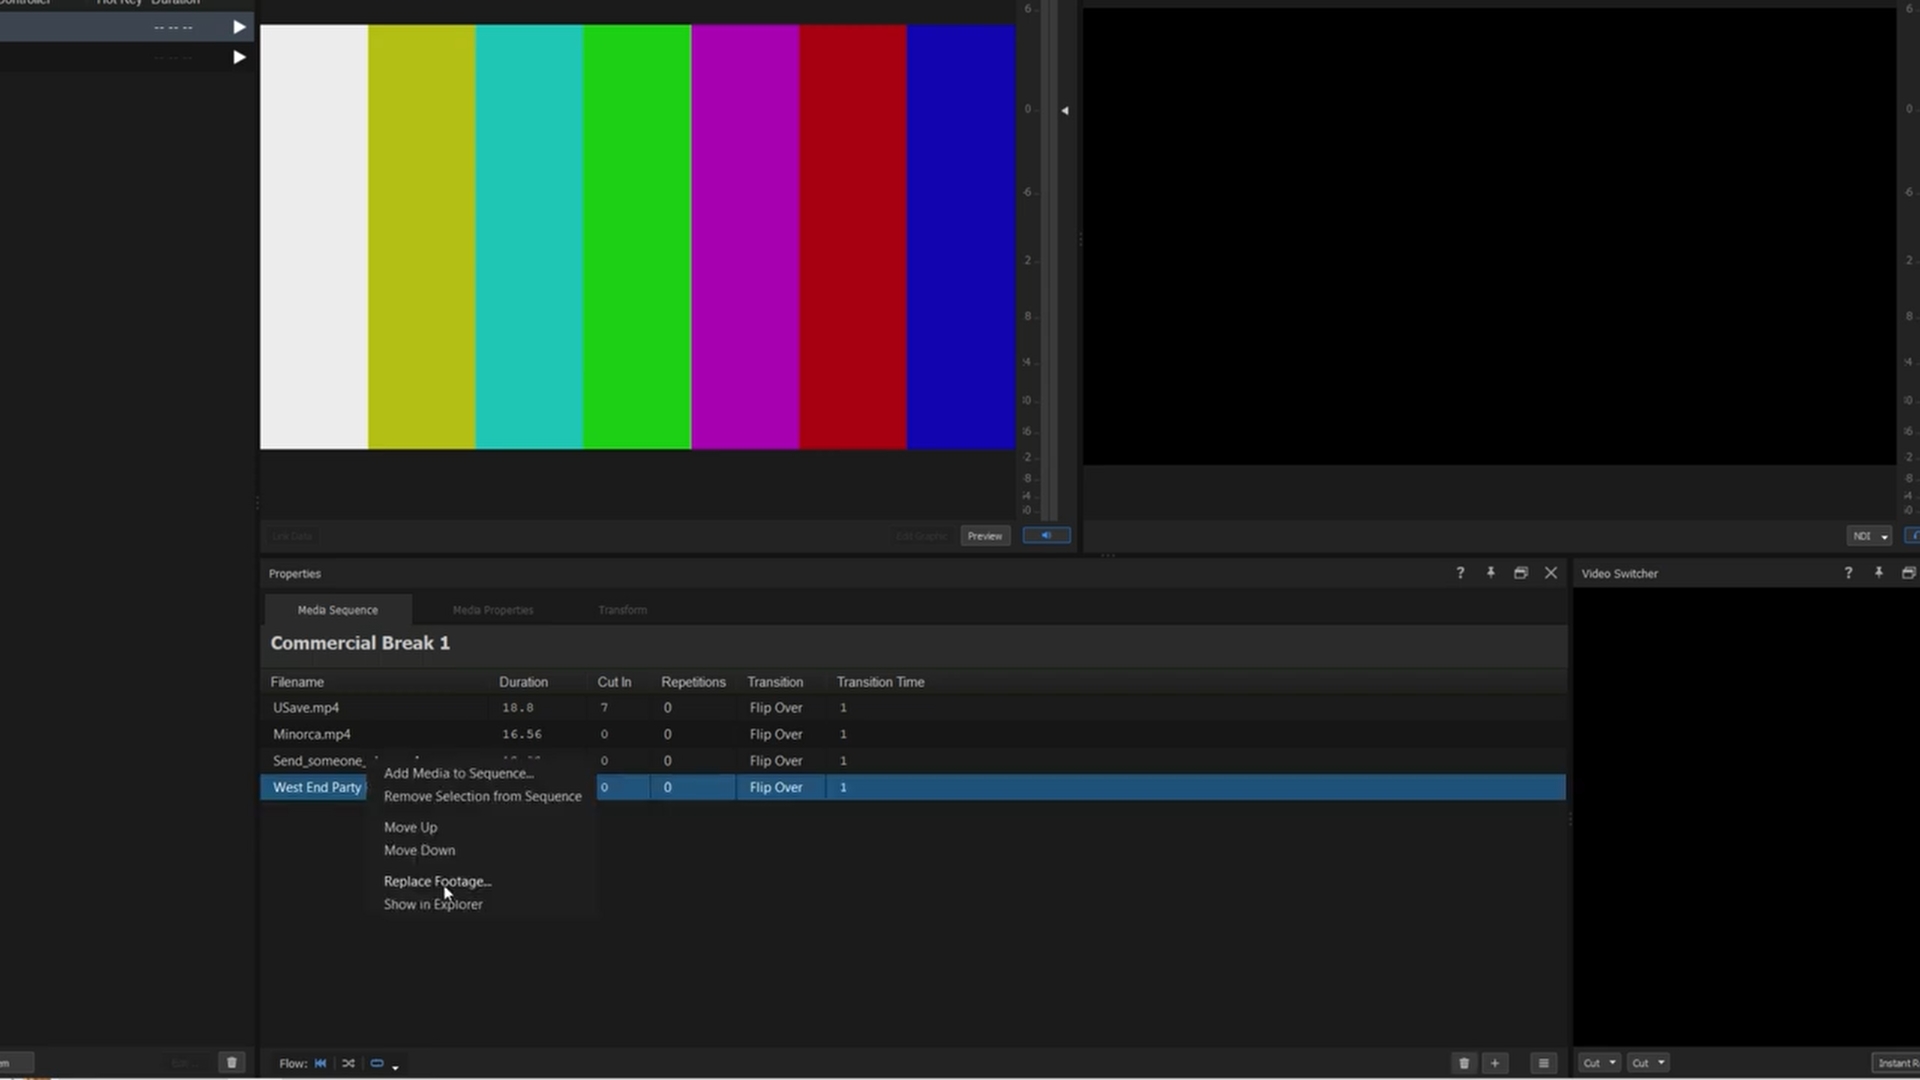The height and width of the screenshot is (1080, 1920).
Task: Switch to Media Properties tab
Action: [x=493, y=610]
